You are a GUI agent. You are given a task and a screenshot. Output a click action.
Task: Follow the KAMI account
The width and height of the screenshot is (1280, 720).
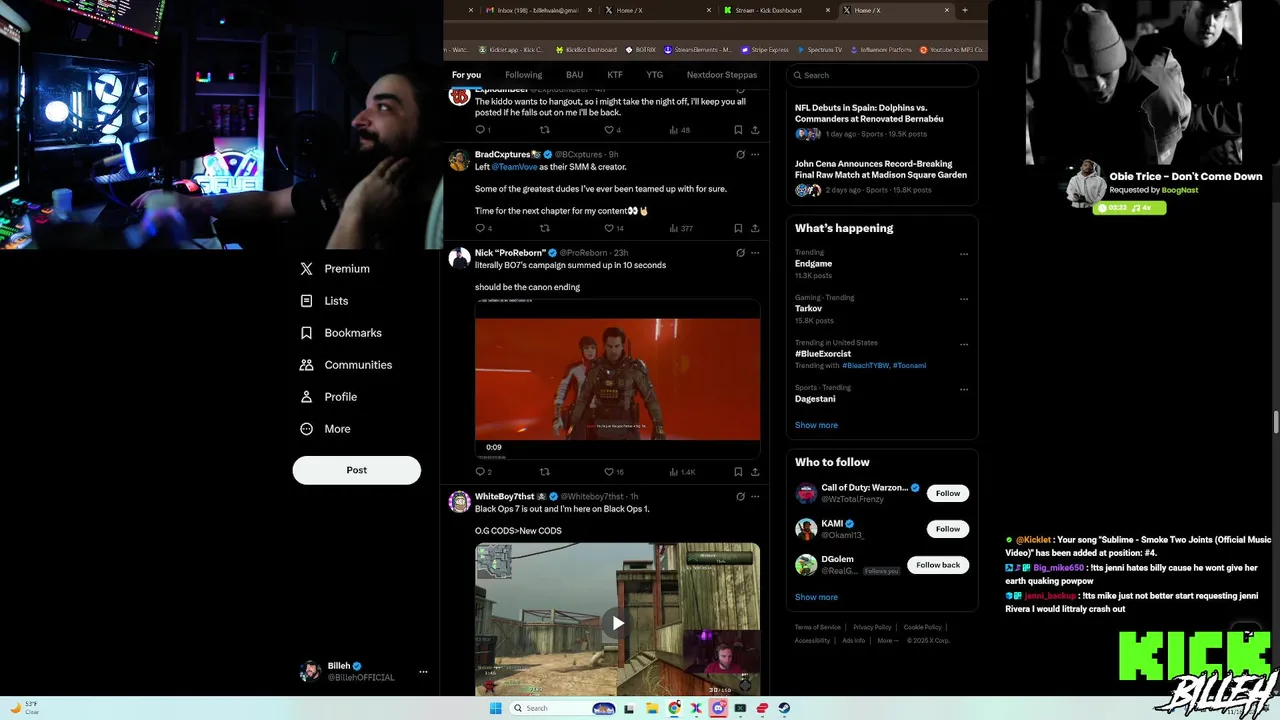pyautogui.click(x=948, y=529)
